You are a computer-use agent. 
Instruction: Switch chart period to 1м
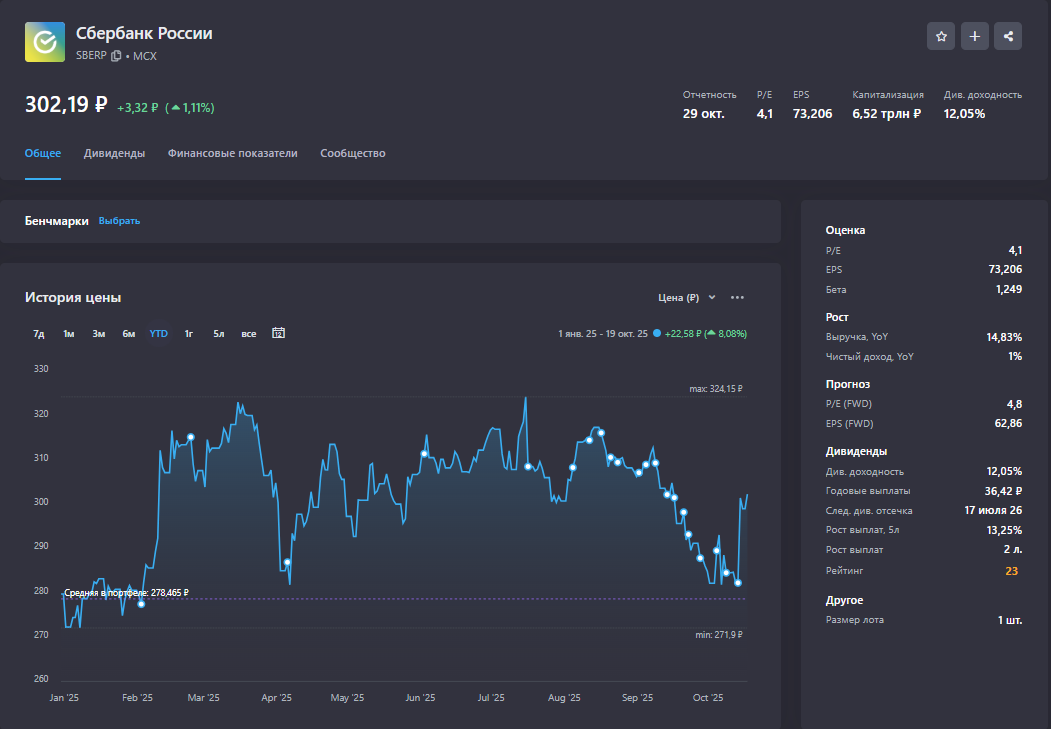(x=69, y=334)
